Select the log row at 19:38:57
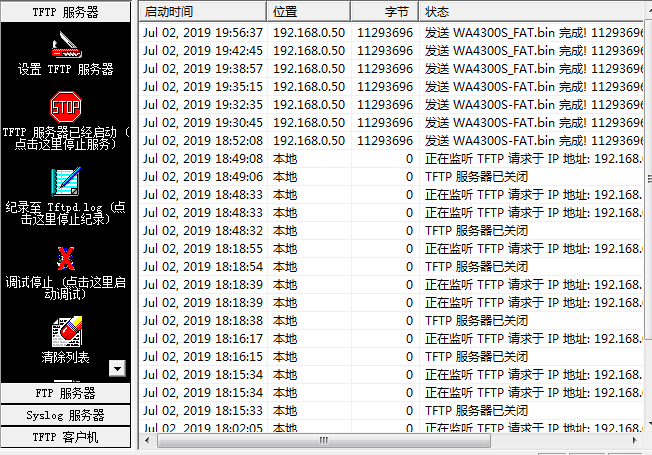Image resolution: width=652 pixels, height=455 pixels. 391,69
